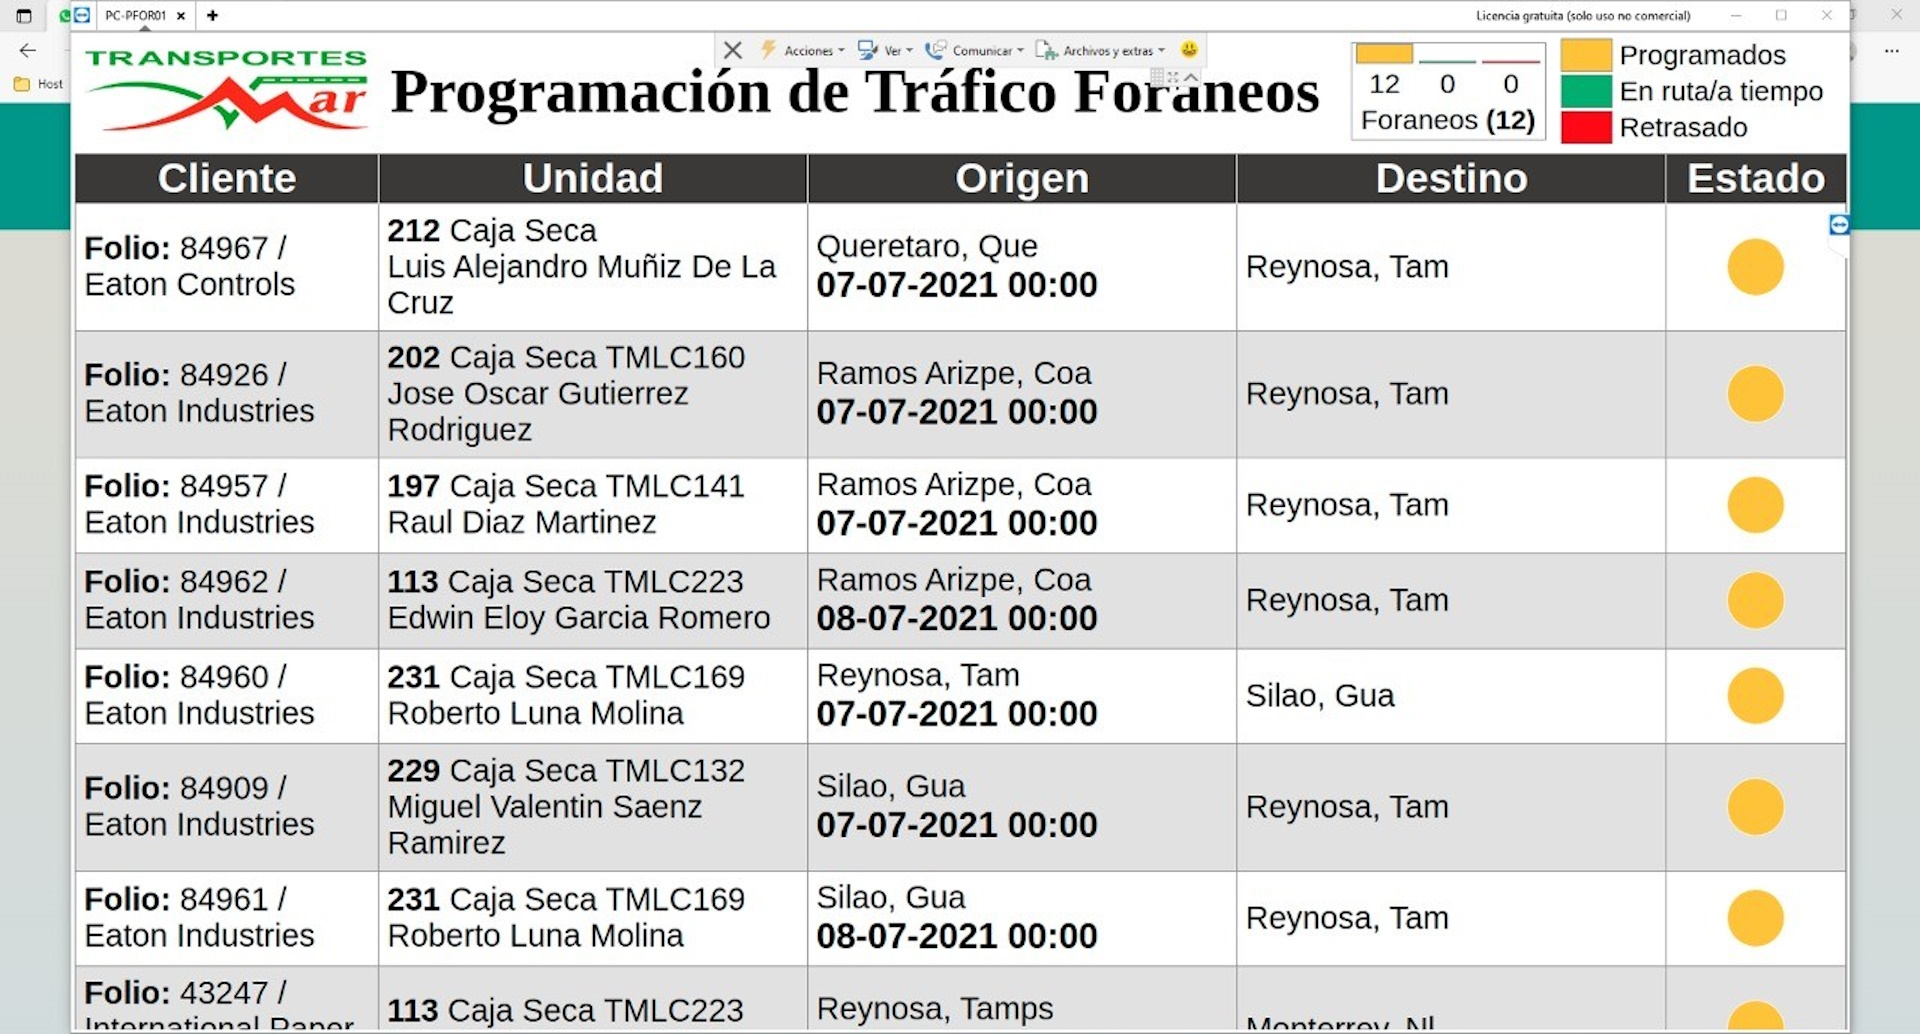Click the status circle for Folio 84957
Screen dimensions: 1920x1034
(1756, 505)
